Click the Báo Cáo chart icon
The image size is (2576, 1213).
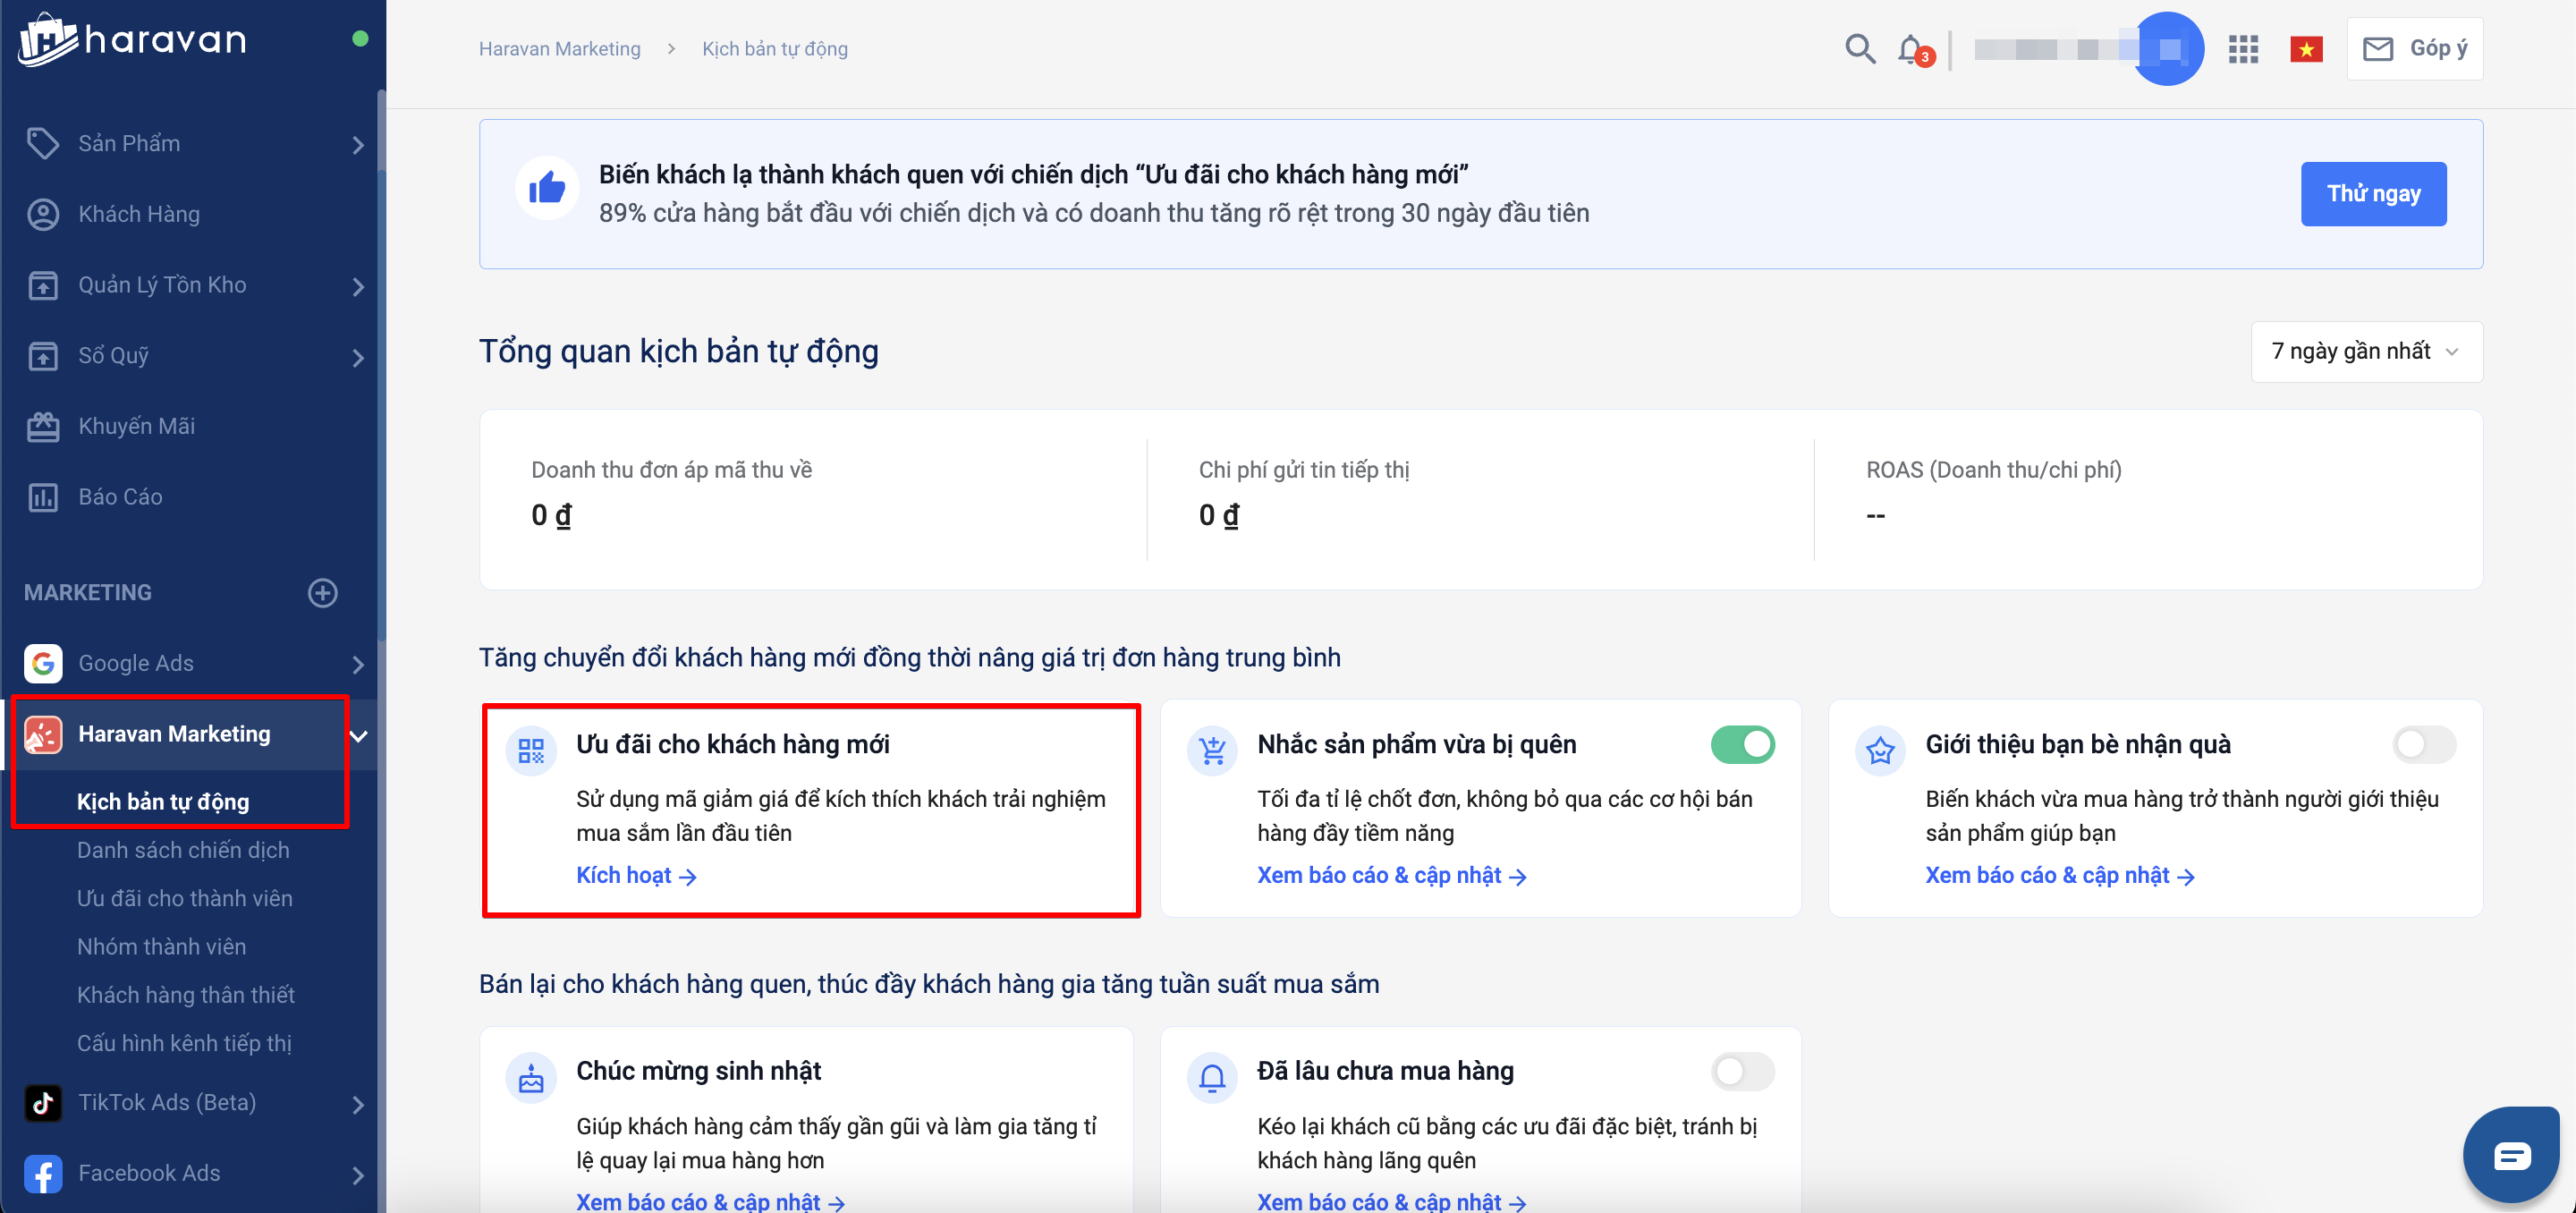[42, 497]
